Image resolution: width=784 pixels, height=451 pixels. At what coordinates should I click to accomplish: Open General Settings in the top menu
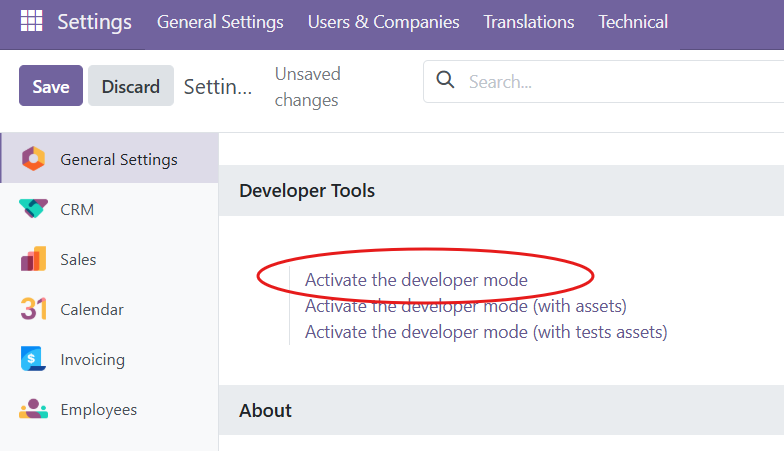click(x=220, y=22)
